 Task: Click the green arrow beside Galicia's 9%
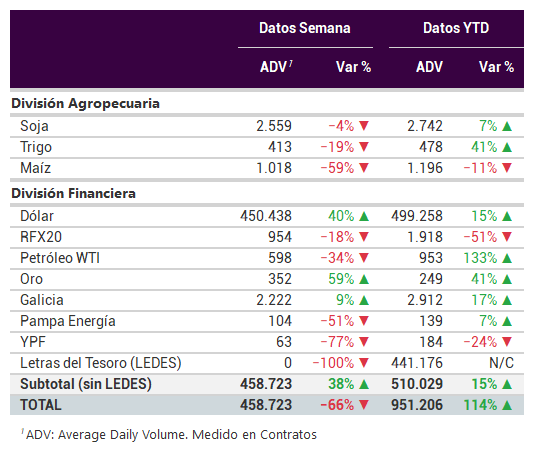pyautogui.click(x=364, y=300)
